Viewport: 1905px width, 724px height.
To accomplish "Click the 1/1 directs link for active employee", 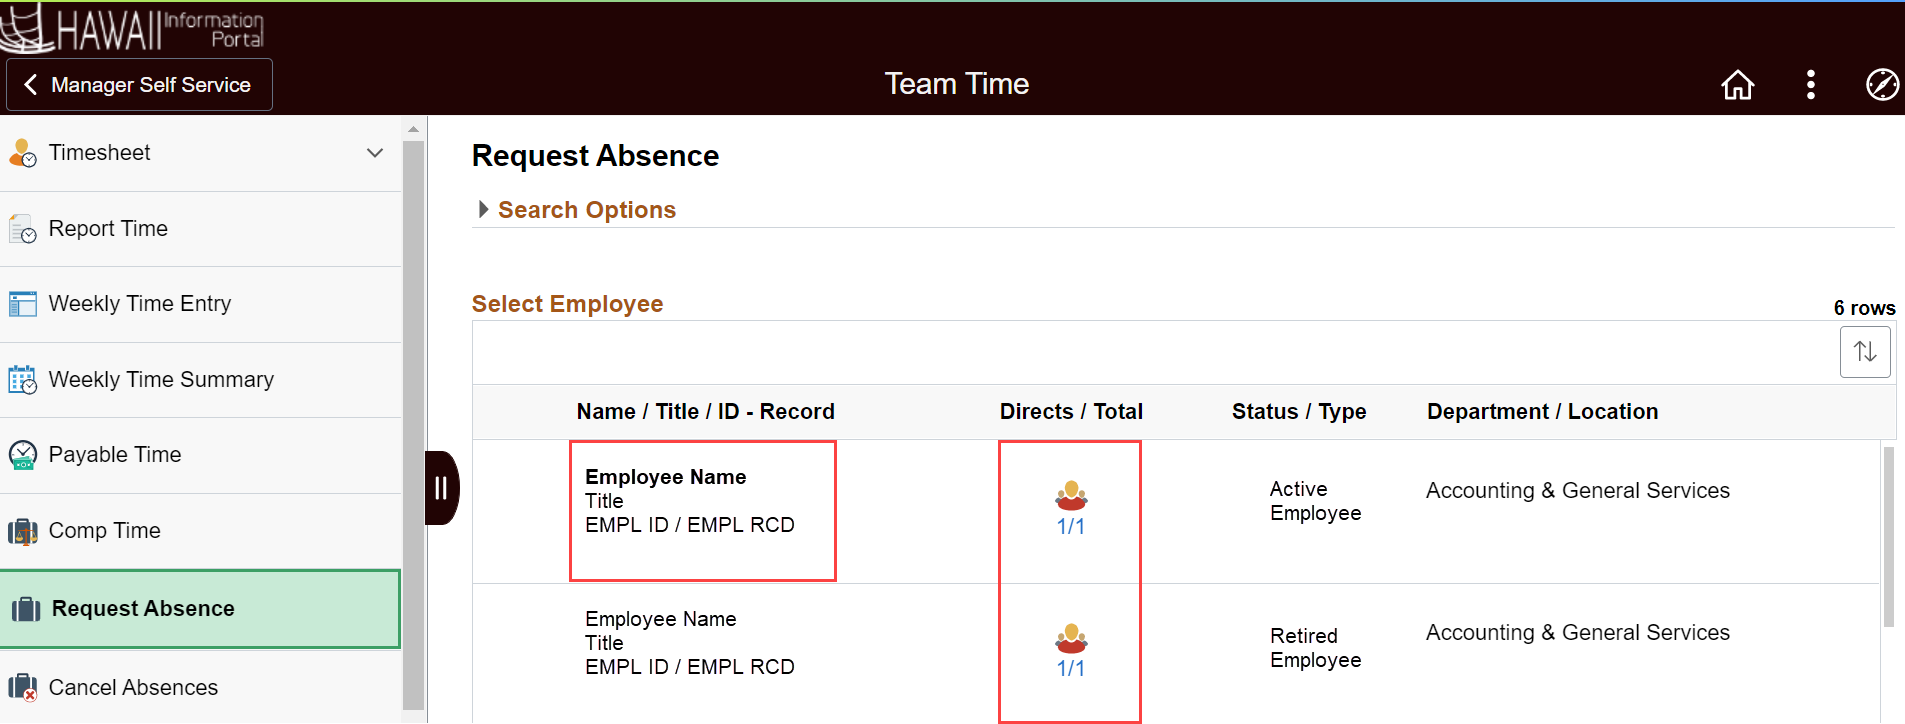I will (1069, 524).
